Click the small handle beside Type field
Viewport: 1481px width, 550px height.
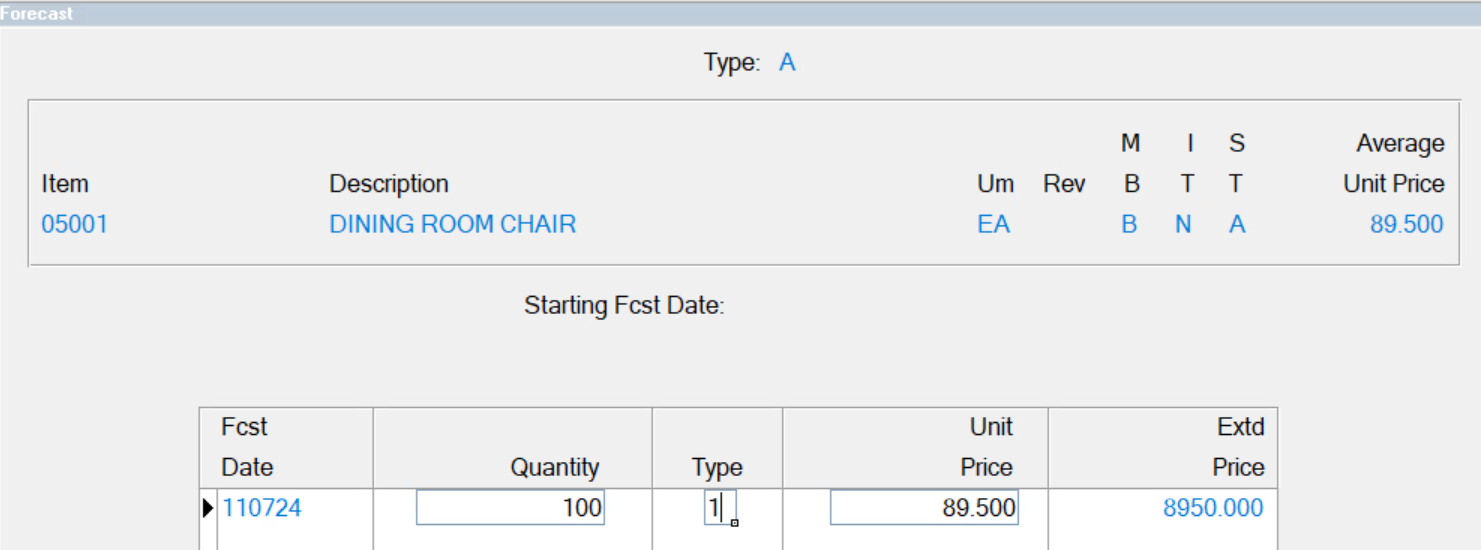735,522
